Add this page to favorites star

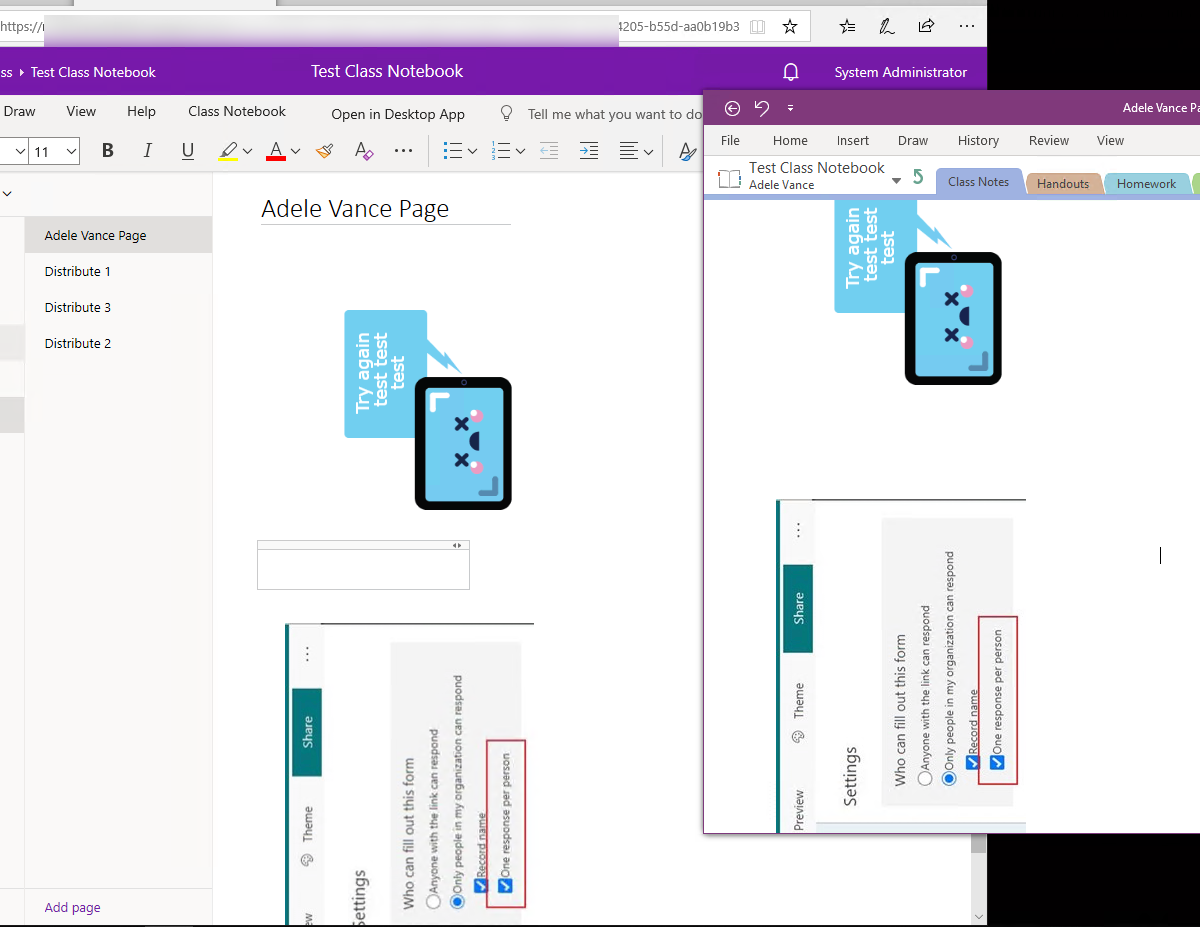tap(790, 26)
